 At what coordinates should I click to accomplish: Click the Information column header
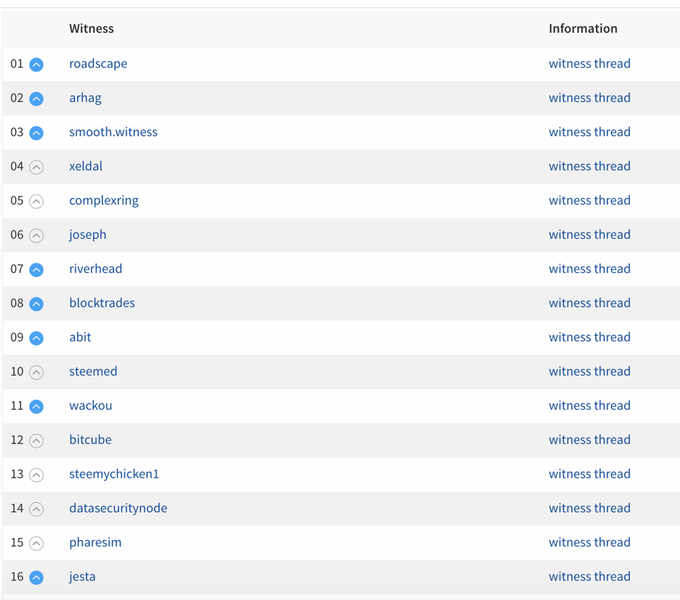tap(583, 29)
